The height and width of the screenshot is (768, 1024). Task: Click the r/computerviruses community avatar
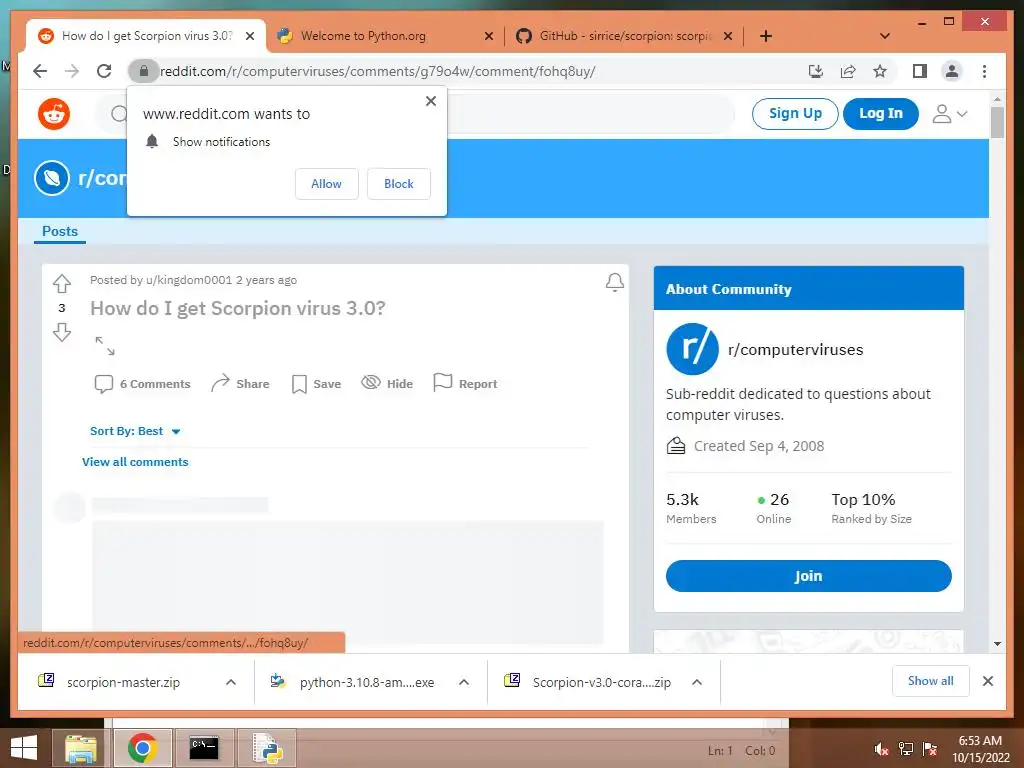click(692, 349)
